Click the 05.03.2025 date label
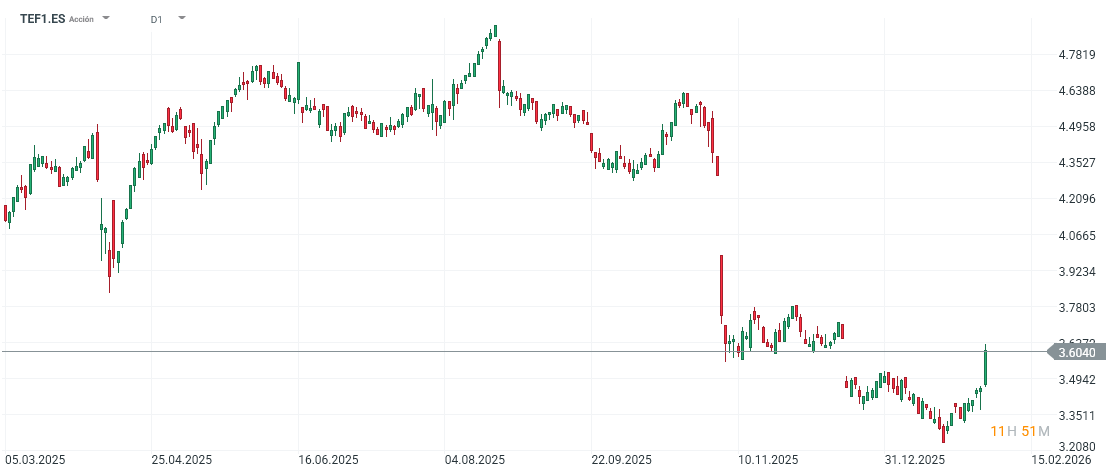1119x476 pixels. coord(36,460)
